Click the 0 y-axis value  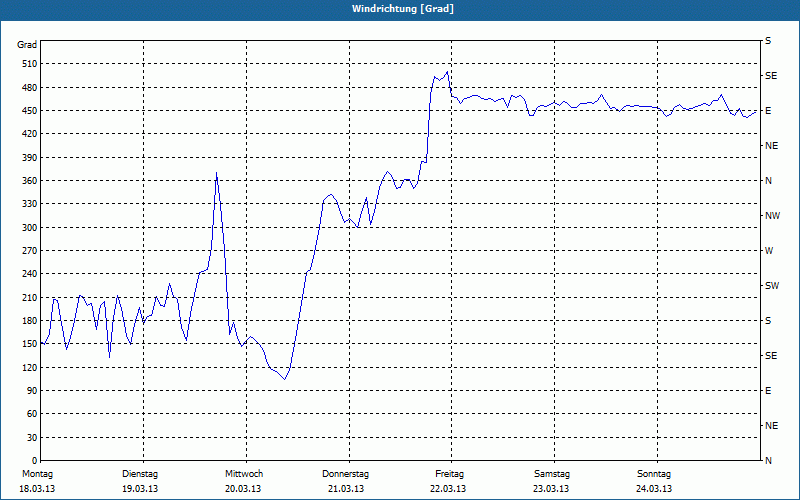click(x=35, y=461)
